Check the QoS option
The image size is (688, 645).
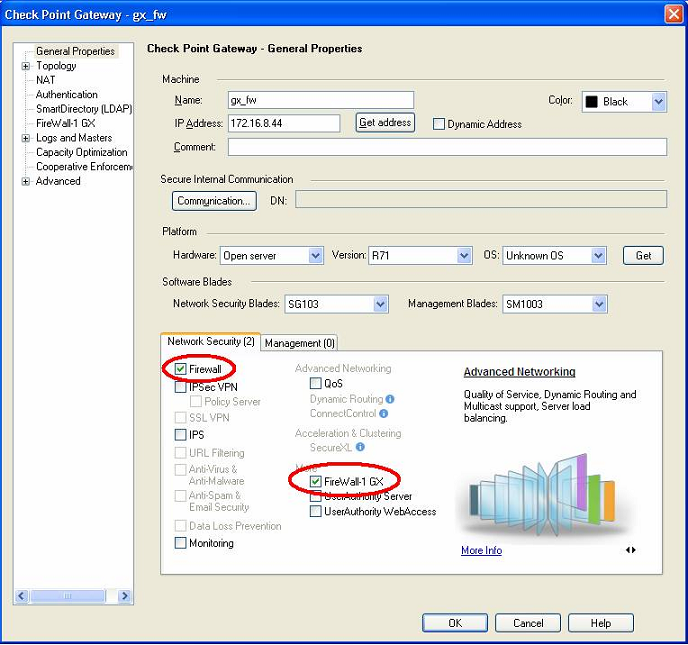tap(315, 383)
